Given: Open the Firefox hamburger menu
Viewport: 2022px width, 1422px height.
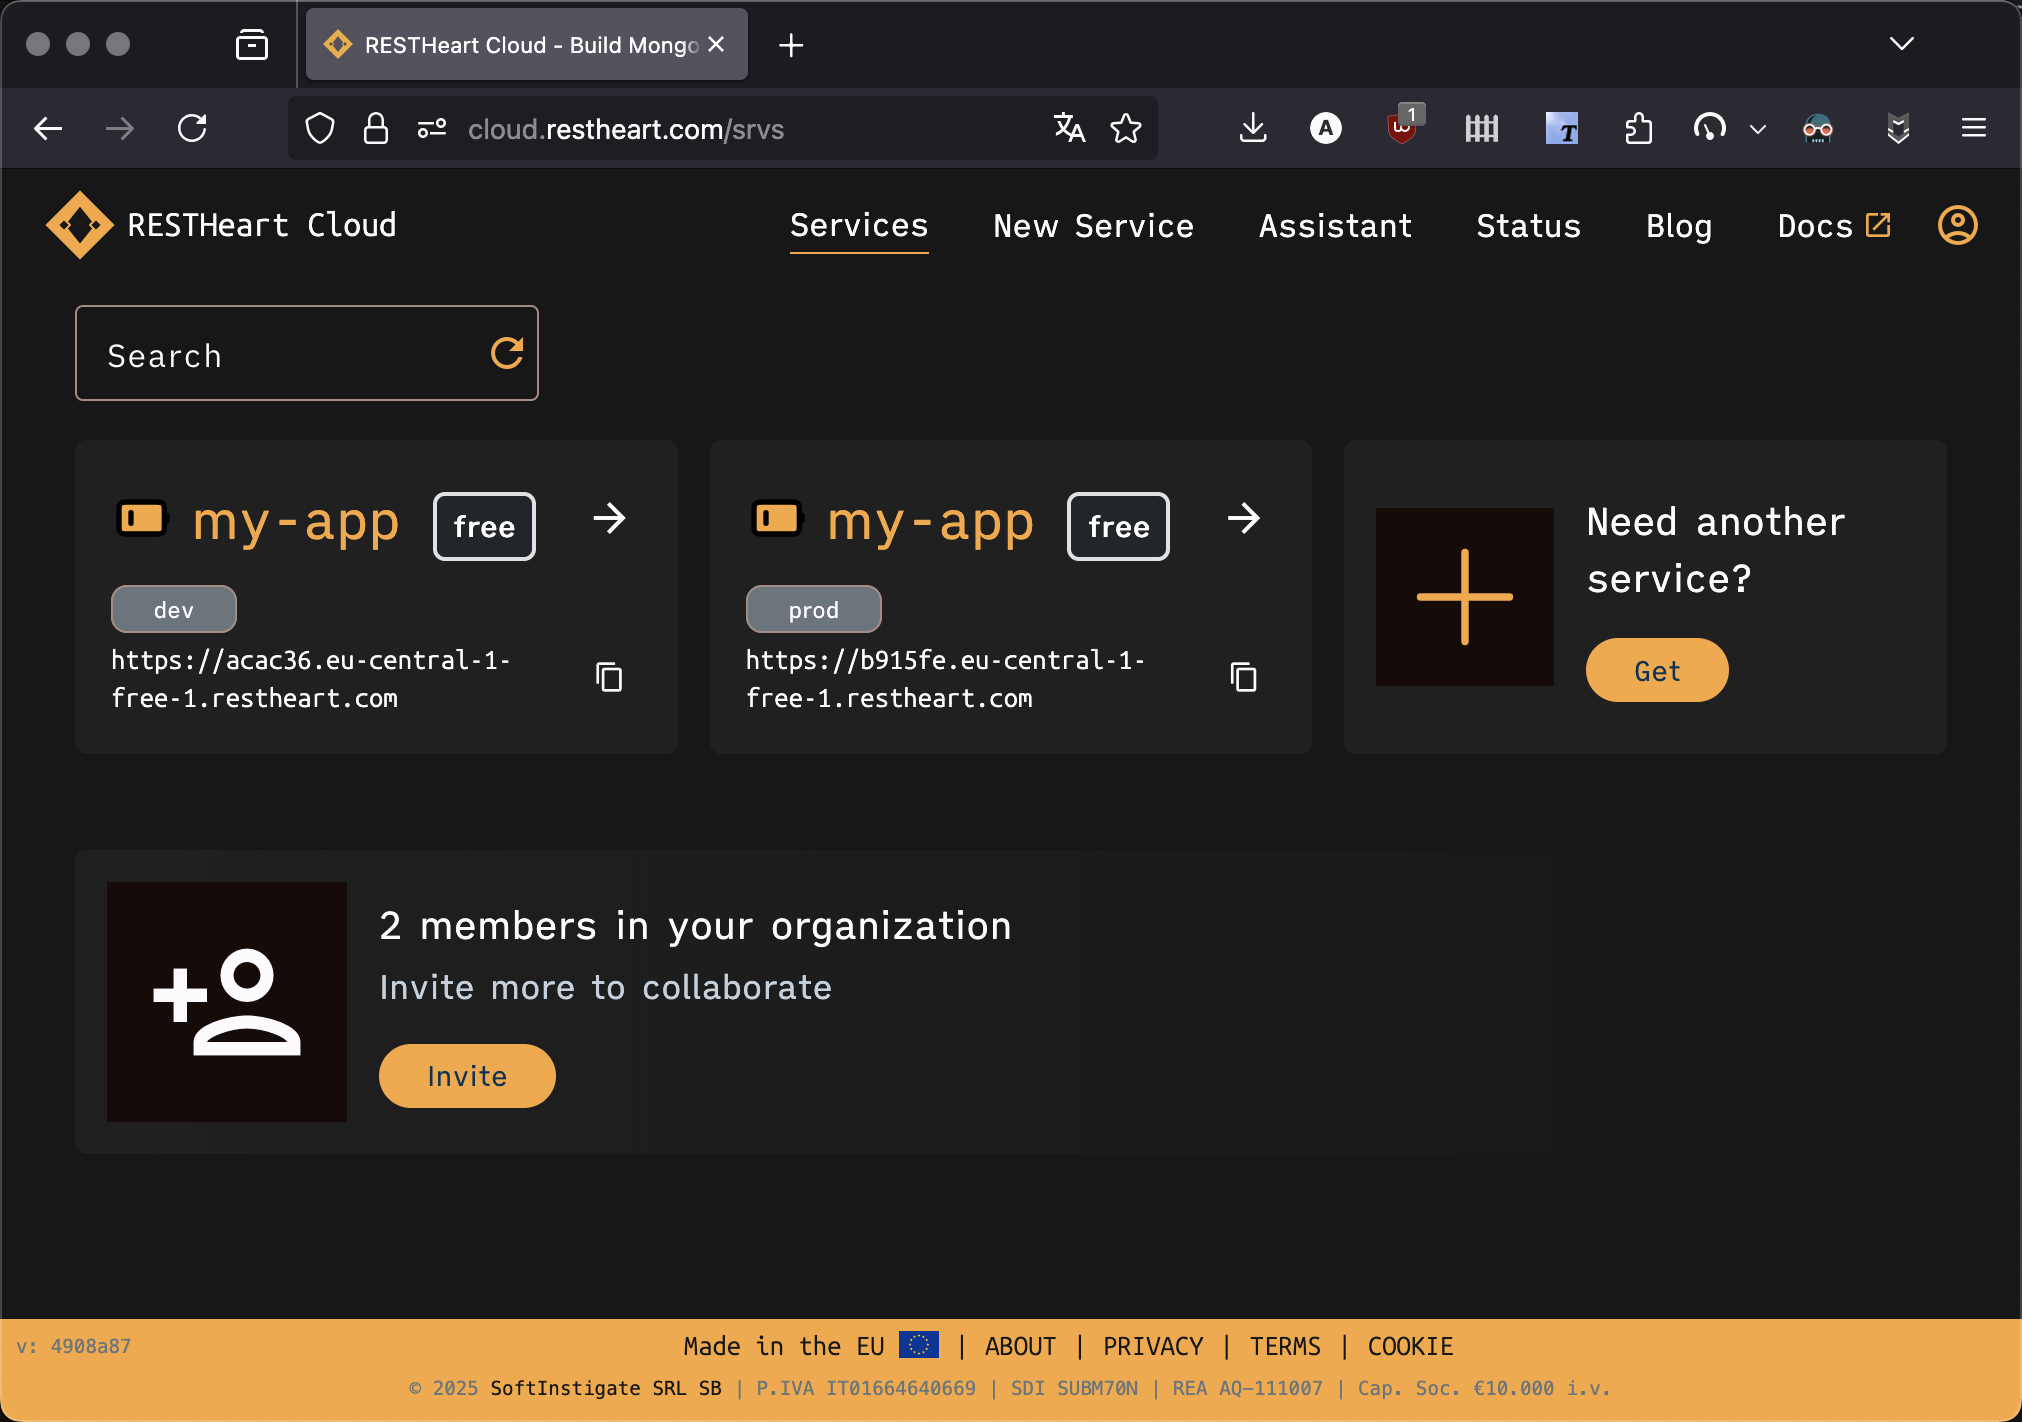Looking at the screenshot, I should coord(1973,128).
